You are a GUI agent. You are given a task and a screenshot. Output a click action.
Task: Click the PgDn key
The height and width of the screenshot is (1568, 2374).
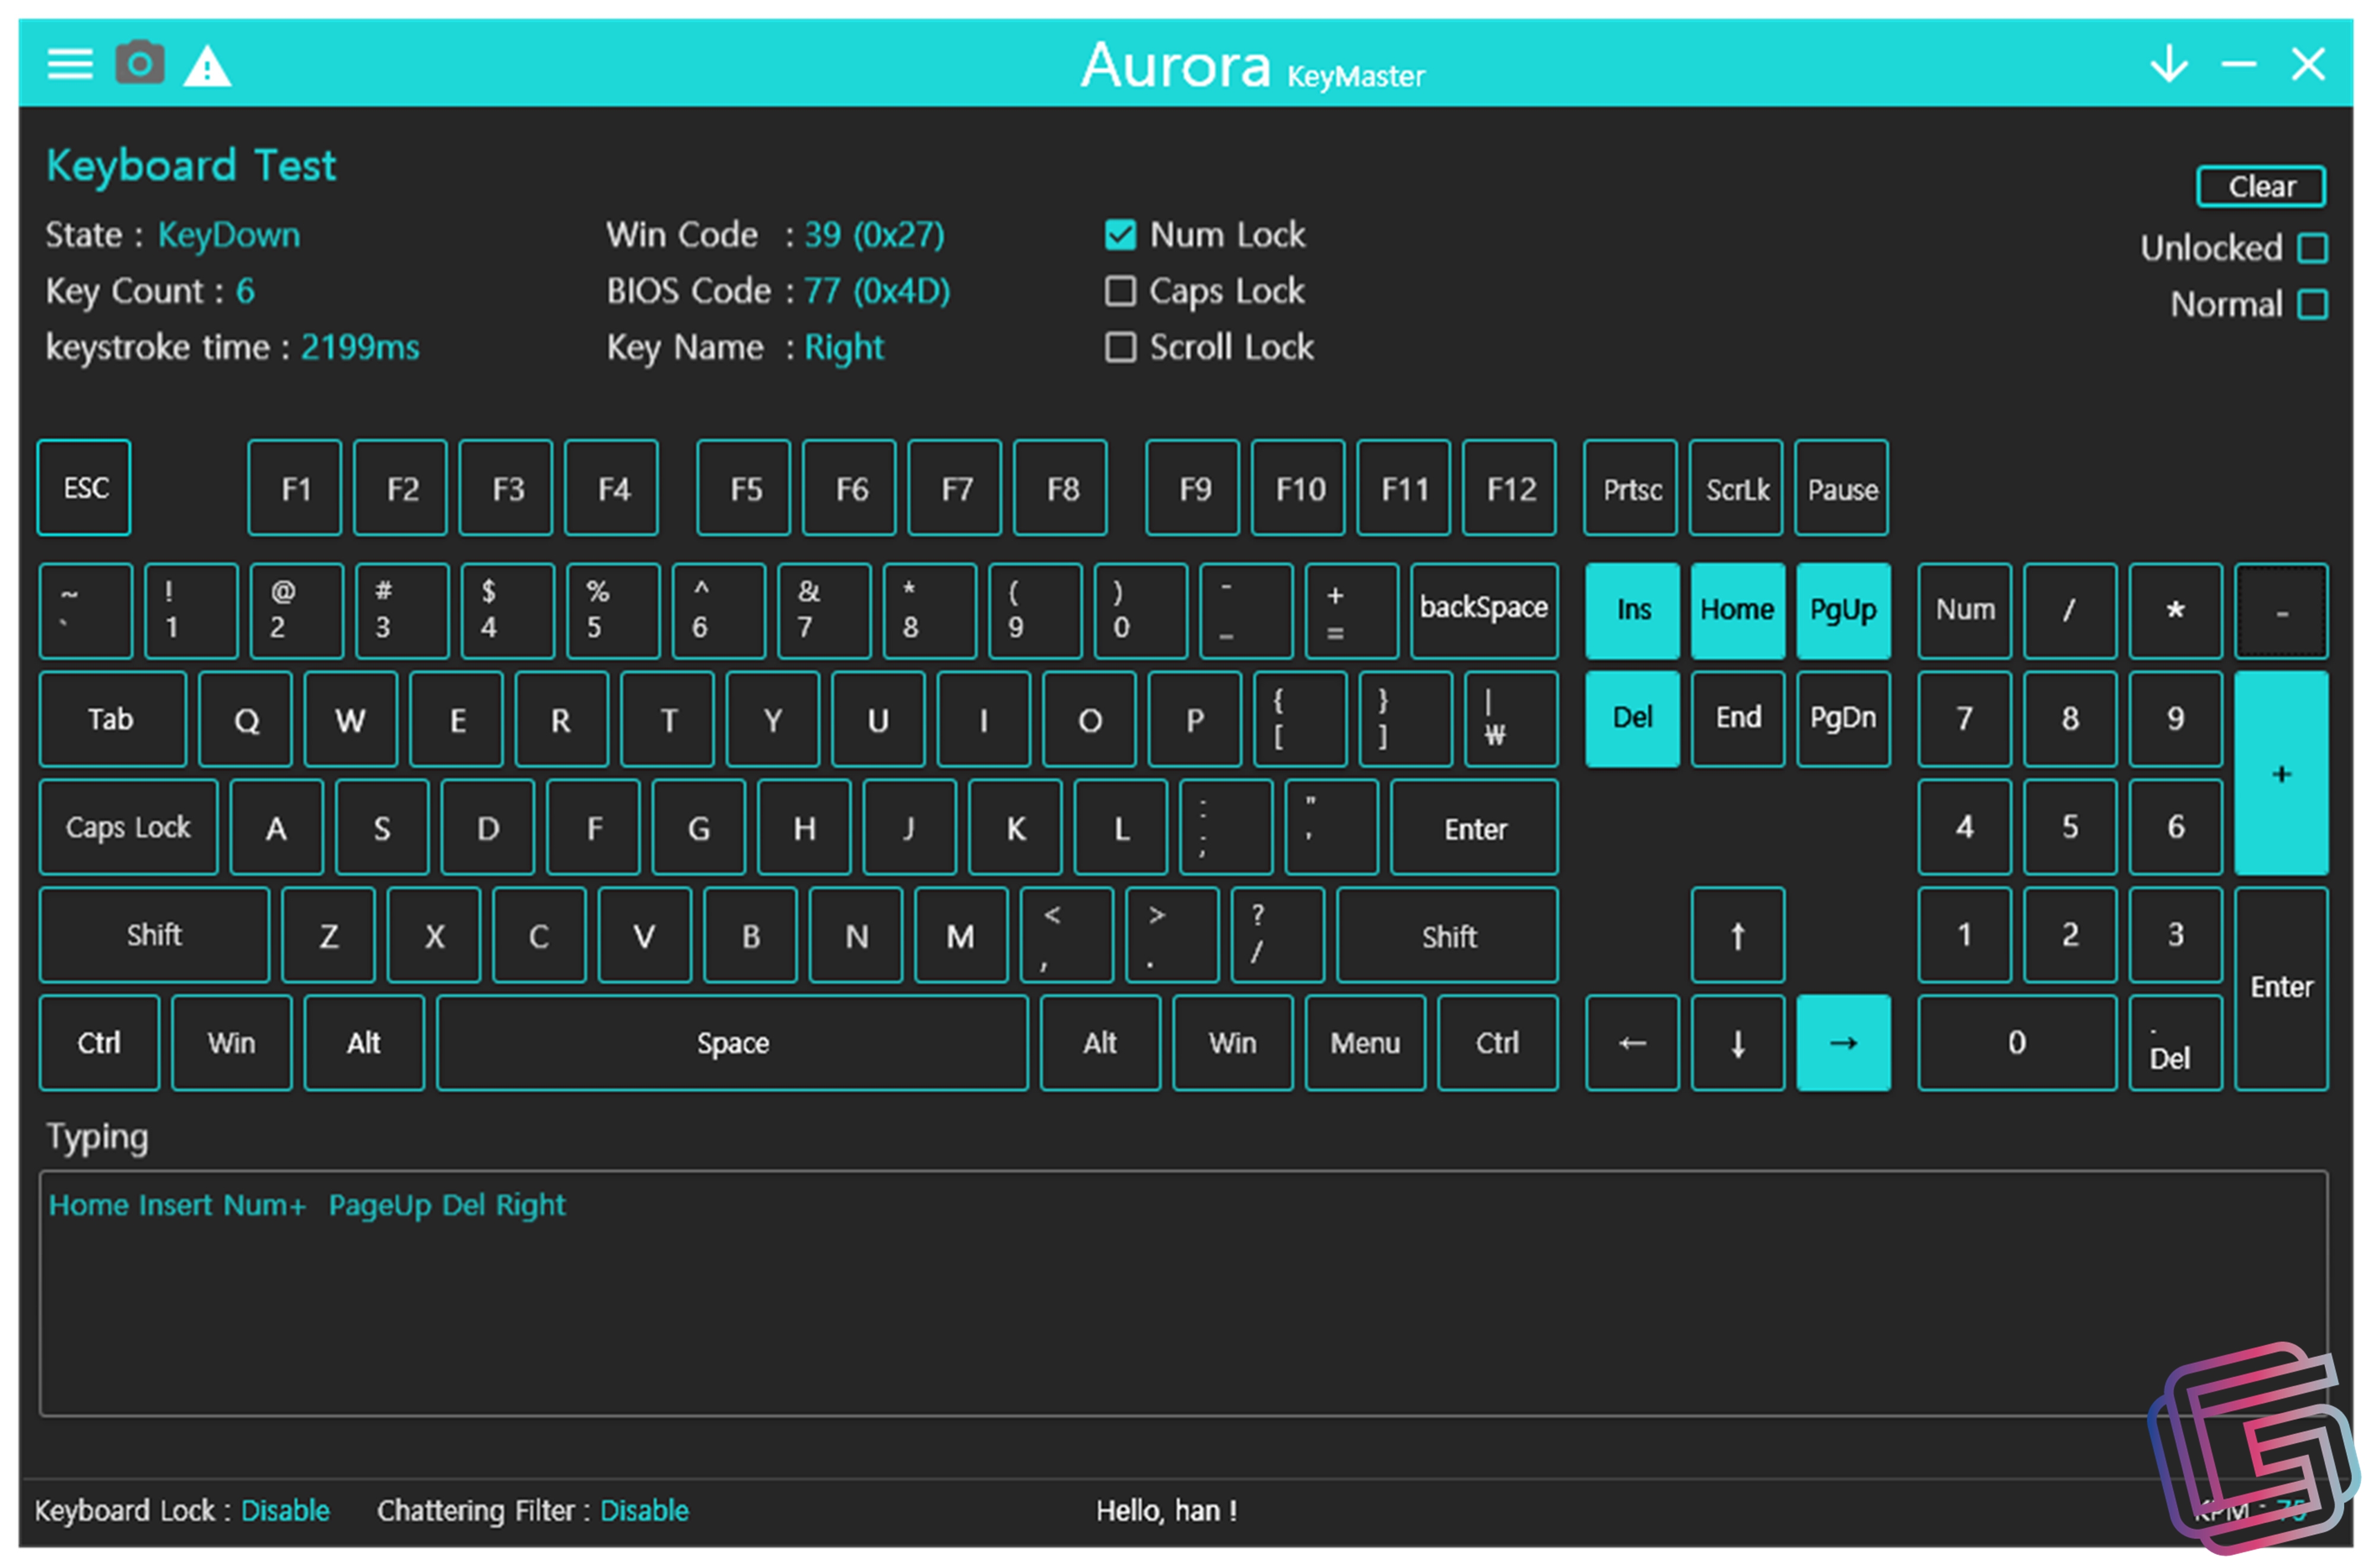pos(1844,719)
